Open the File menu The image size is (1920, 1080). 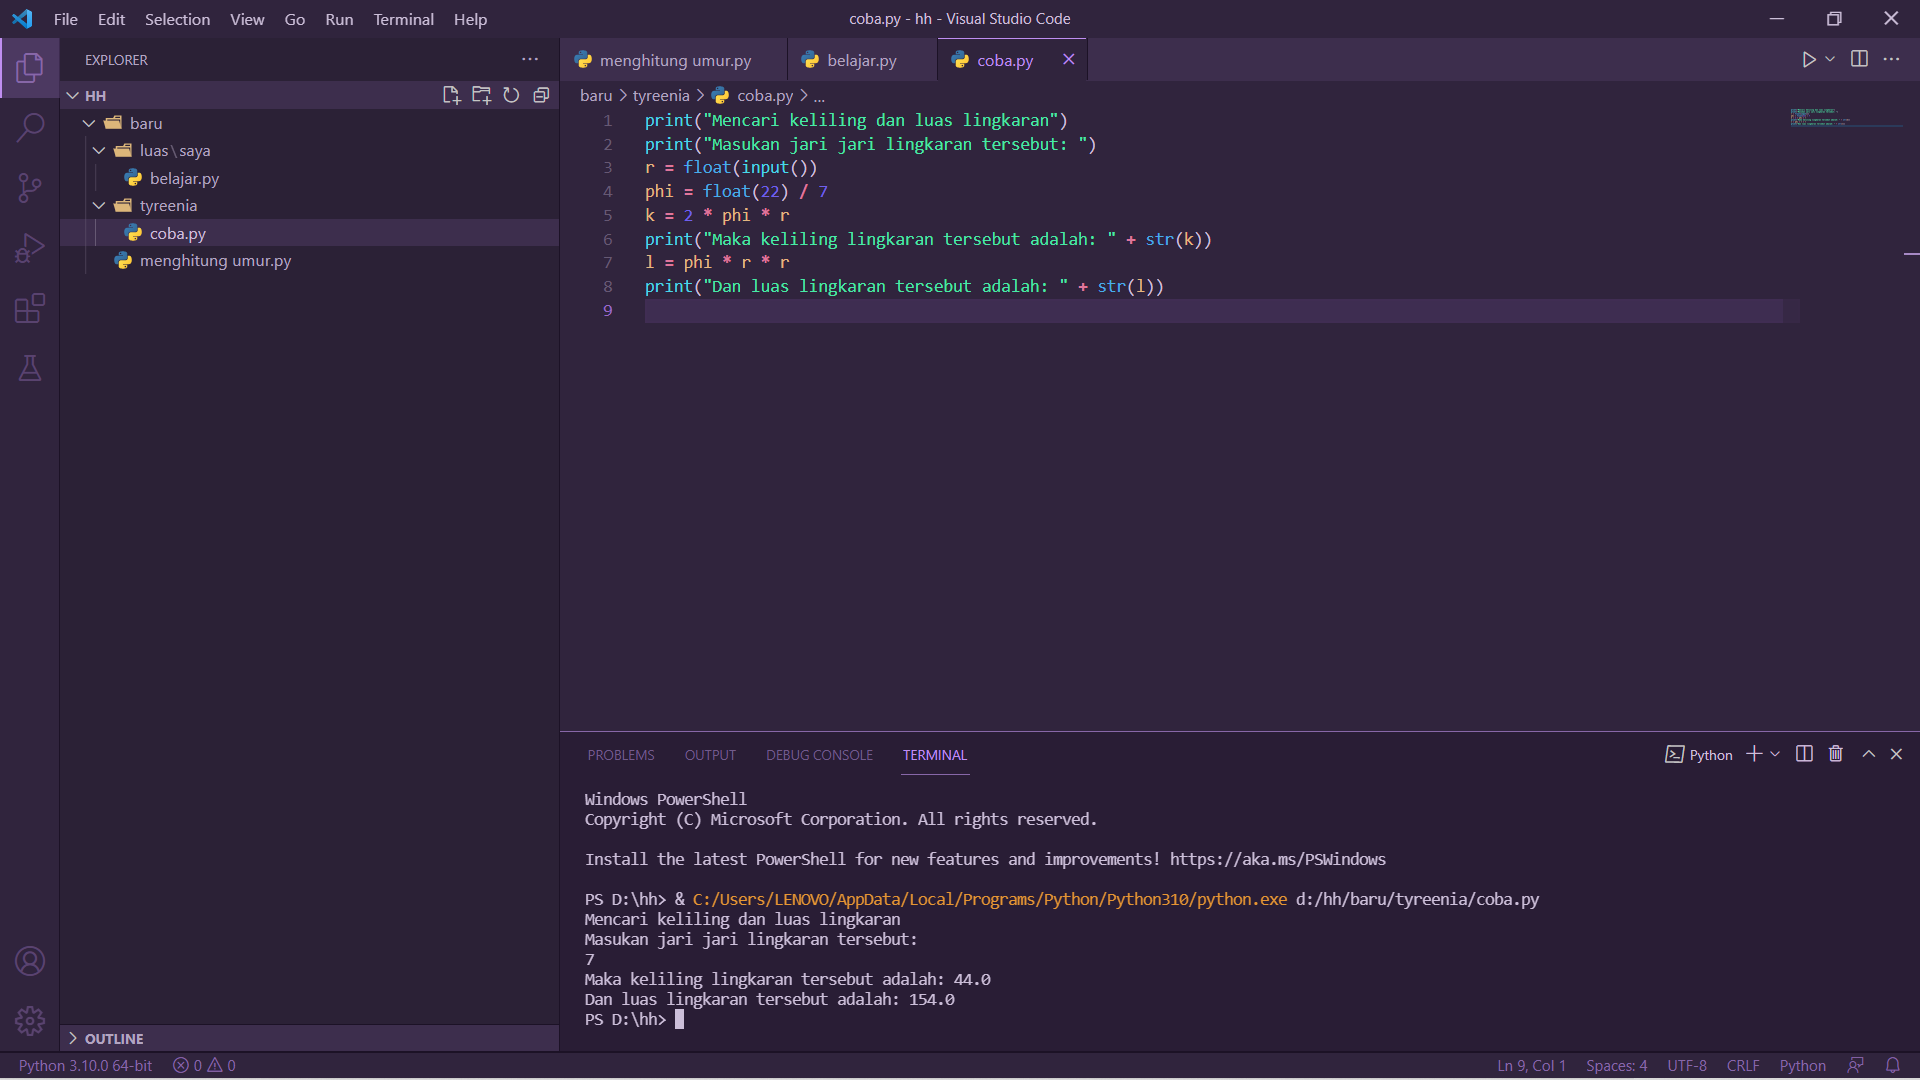[65, 19]
